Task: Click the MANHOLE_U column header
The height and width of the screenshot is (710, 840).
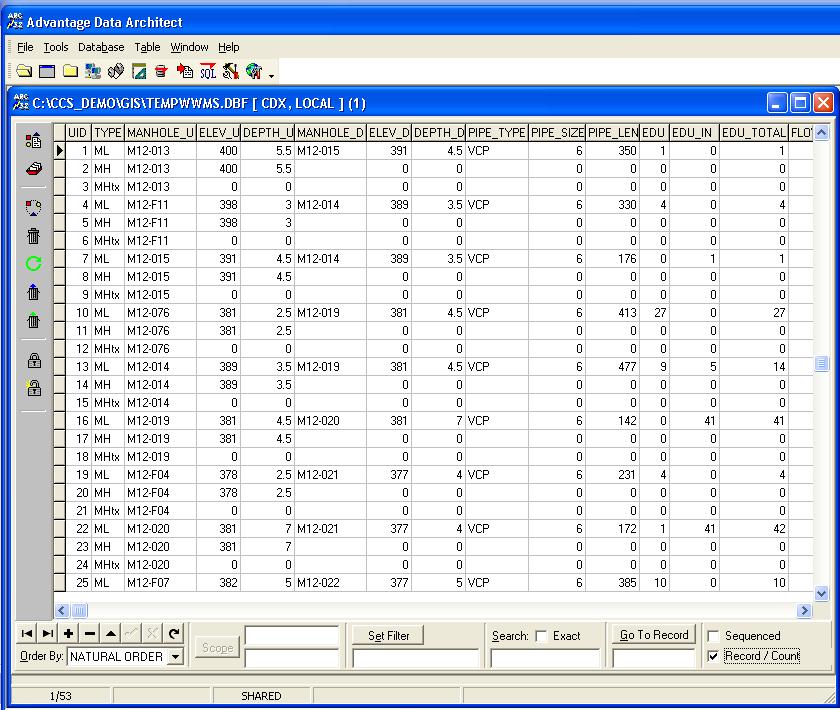Action: click(160, 133)
